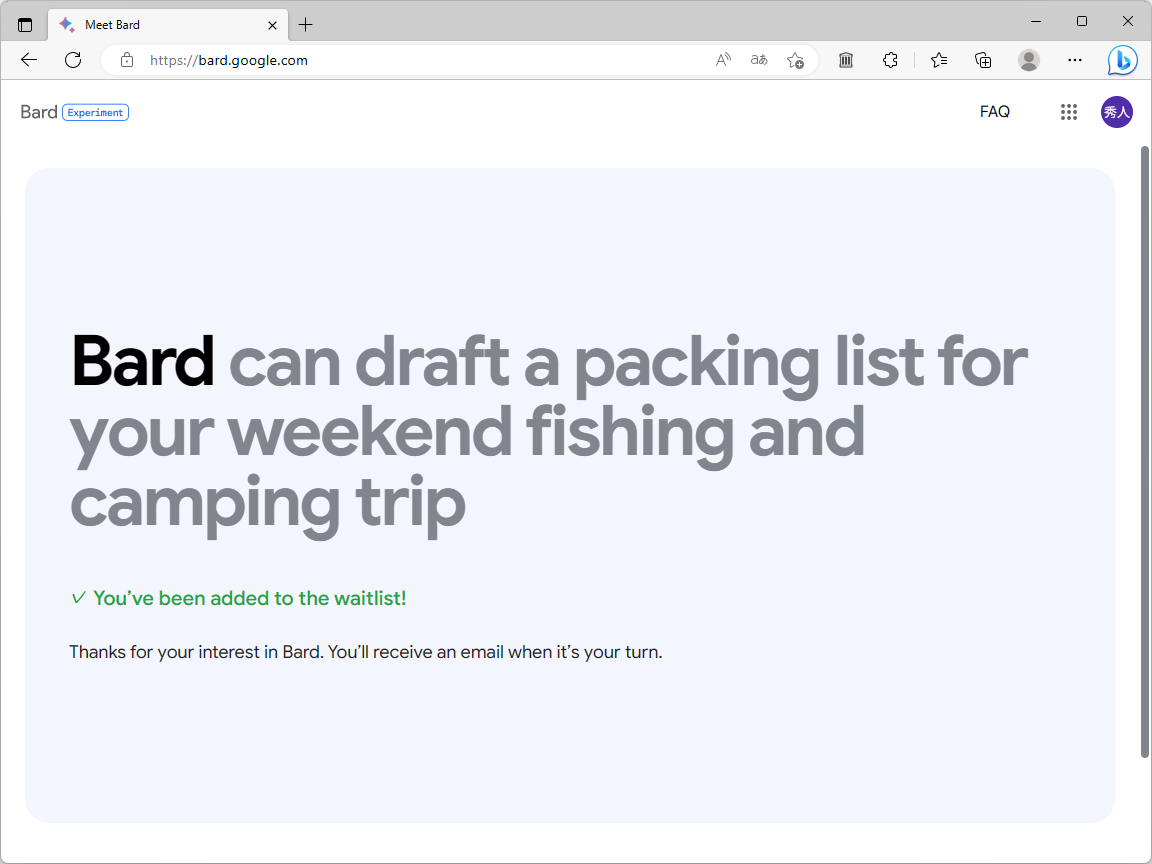Screen dimensions: 1152x864
Task: Open the FAQ page
Action: 994,111
